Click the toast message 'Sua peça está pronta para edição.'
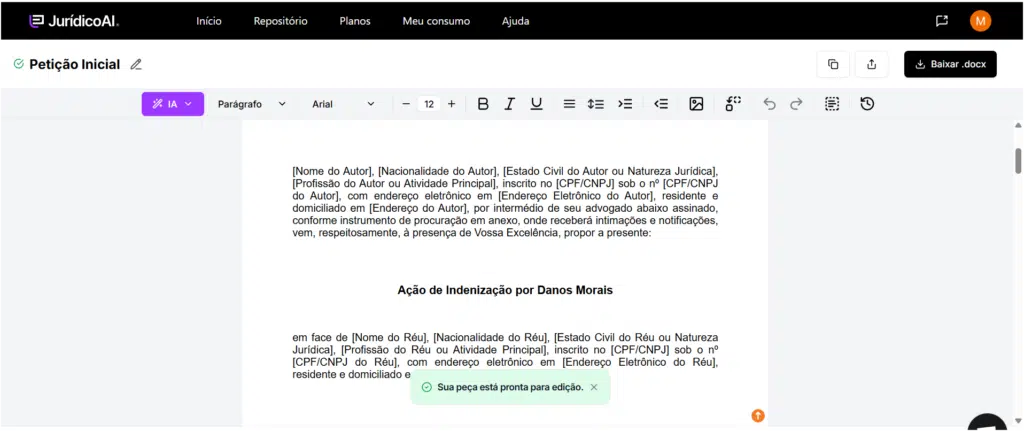This screenshot has width=1024, height=431. tap(510, 387)
